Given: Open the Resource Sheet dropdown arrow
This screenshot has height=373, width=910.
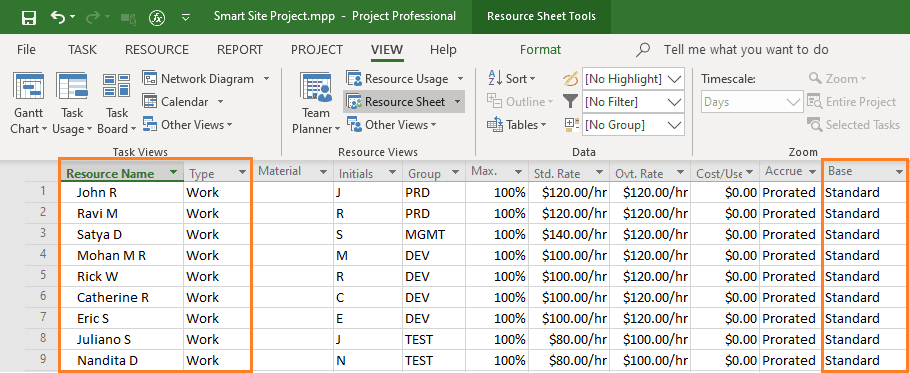Looking at the screenshot, I should [x=457, y=102].
